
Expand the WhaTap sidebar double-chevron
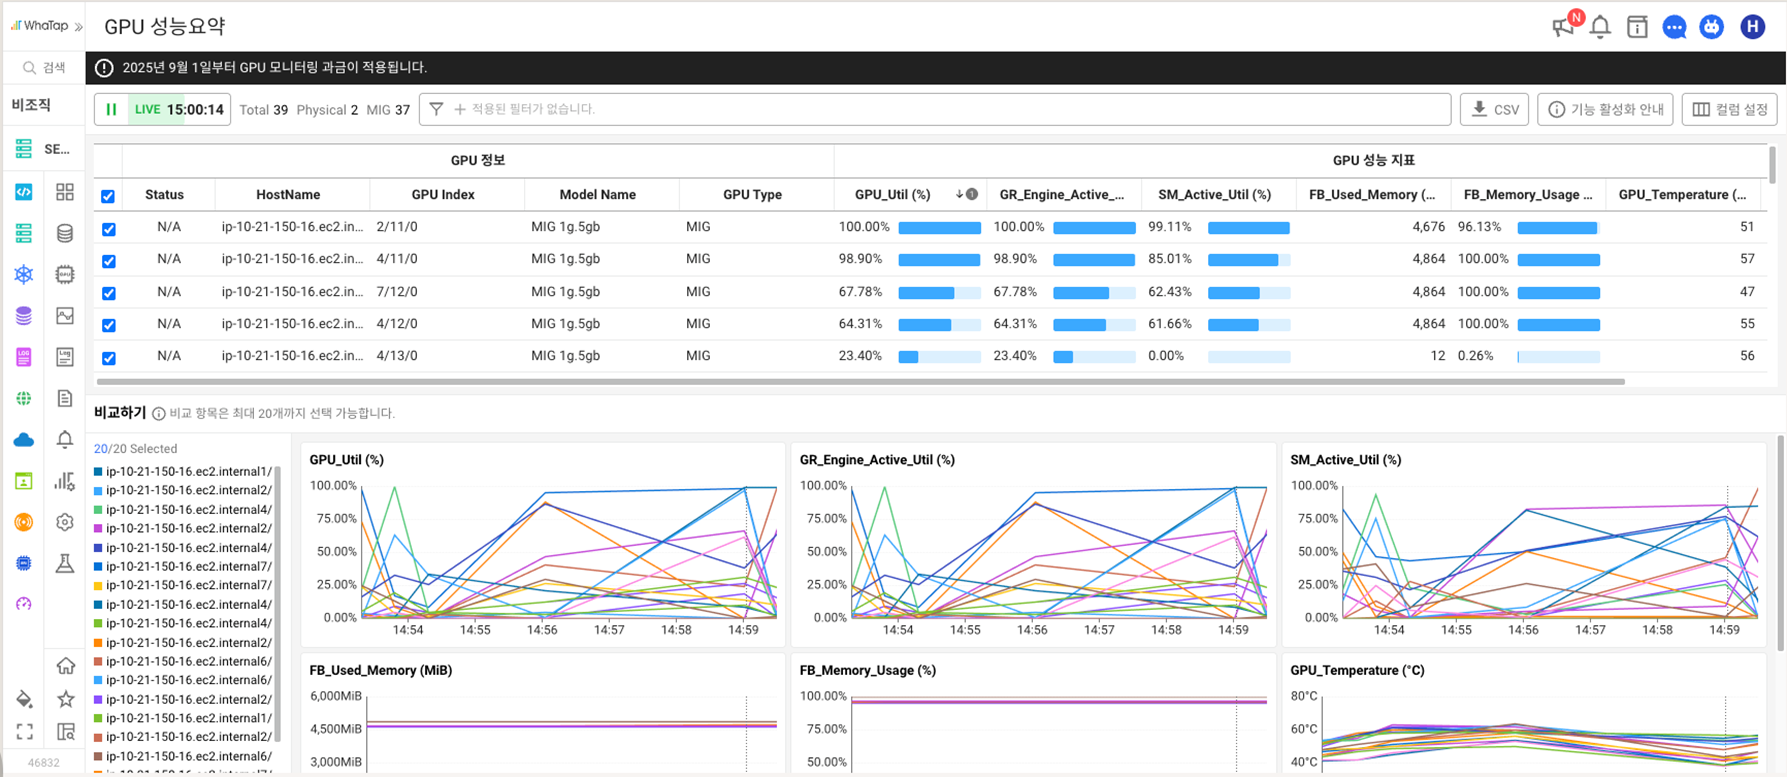[78, 26]
